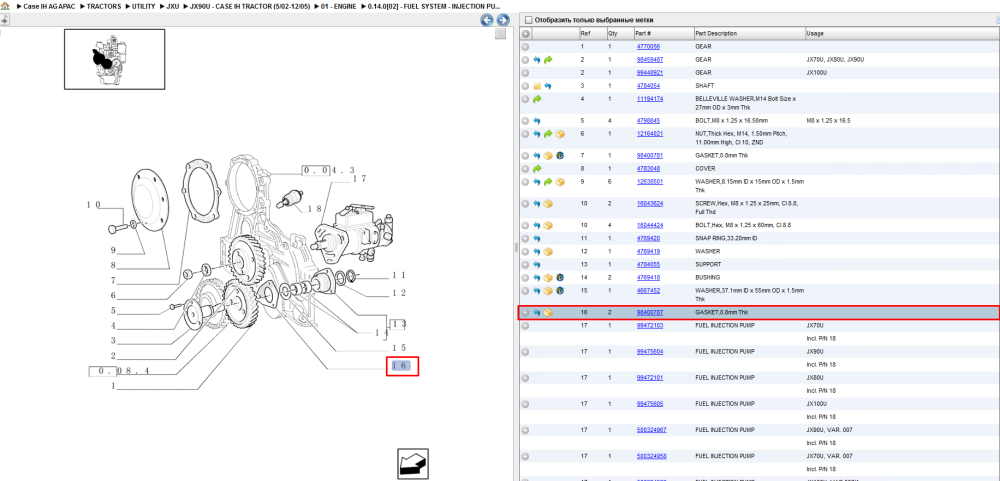Open 'JXU' breadcrumb item
The image size is (1000, 481).
click(172, 6)
